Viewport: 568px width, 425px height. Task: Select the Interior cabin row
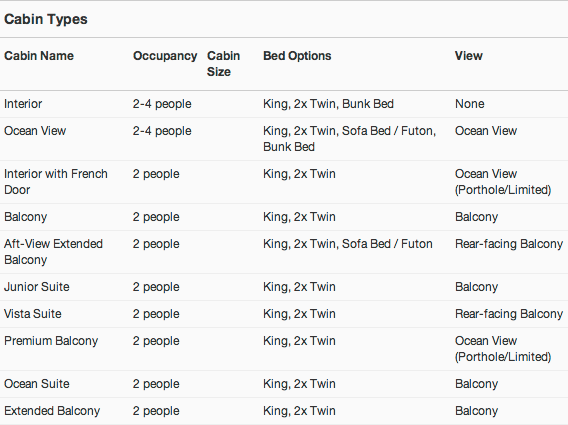click(284, 104)
